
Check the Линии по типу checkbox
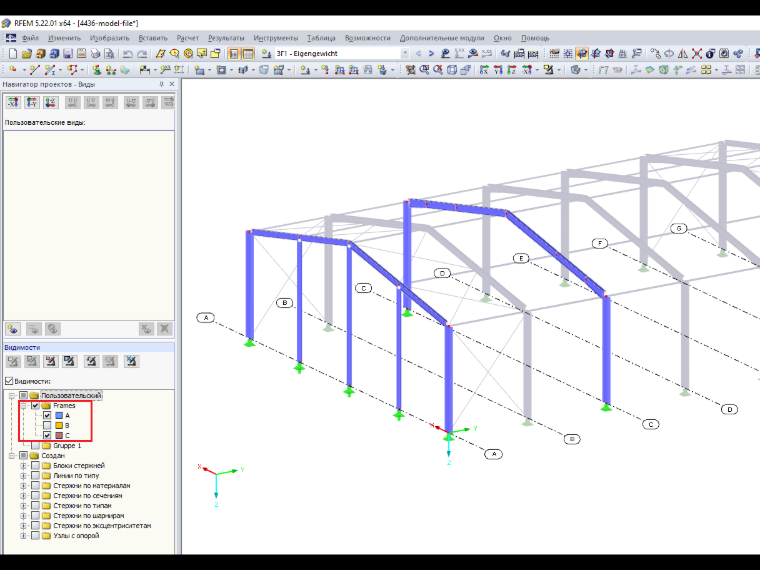[35, 475]
